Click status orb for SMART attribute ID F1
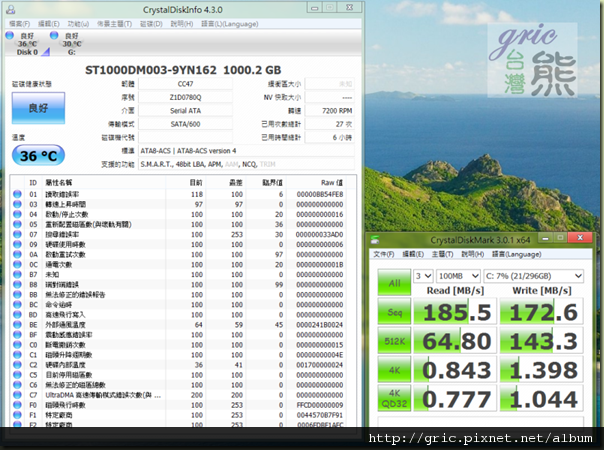Screen dimensions: 604x450 pyautogui.click(x=17, y=415)
